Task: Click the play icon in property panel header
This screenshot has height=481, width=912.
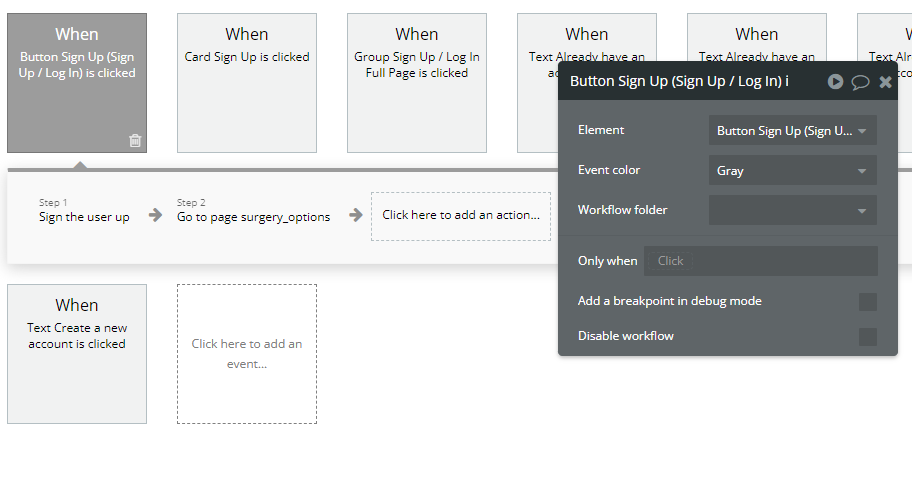Action: tap(835, 81)
